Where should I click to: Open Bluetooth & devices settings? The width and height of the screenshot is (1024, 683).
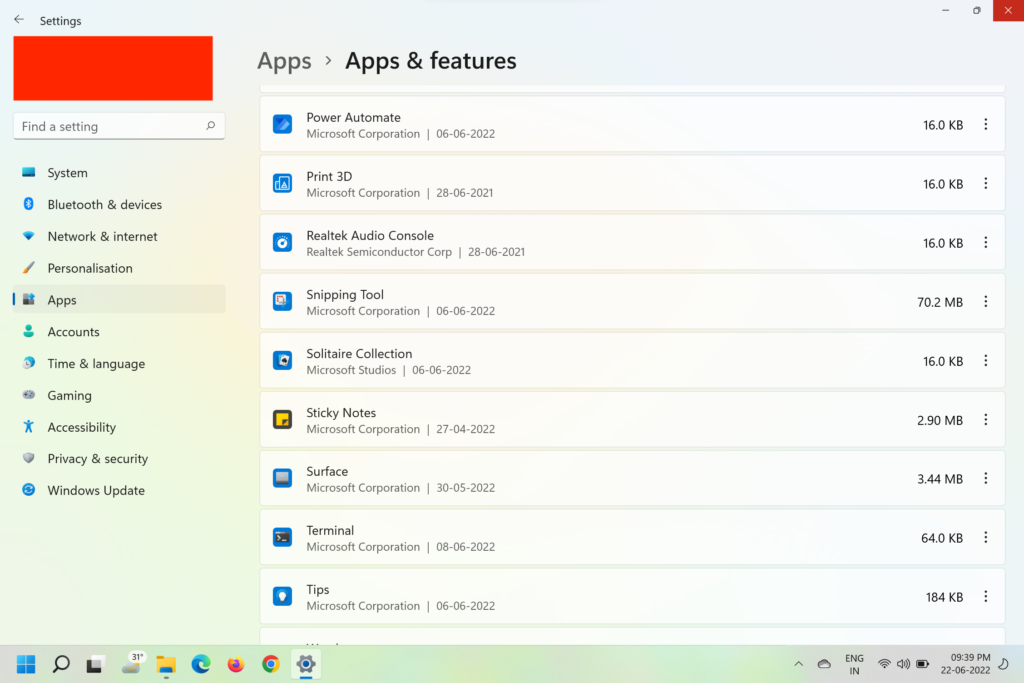point(104,204)
